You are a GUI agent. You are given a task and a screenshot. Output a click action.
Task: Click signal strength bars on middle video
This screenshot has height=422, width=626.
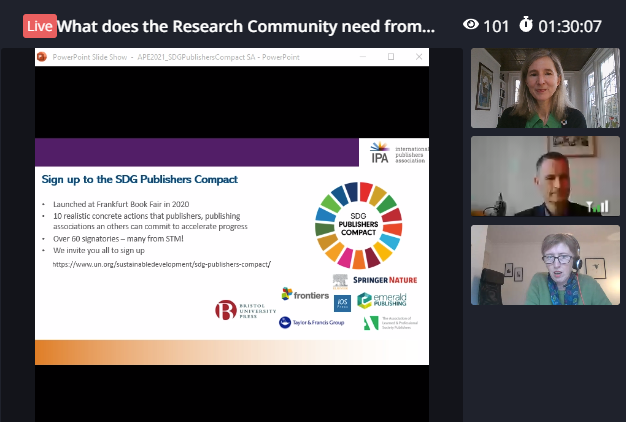(598, 206)
